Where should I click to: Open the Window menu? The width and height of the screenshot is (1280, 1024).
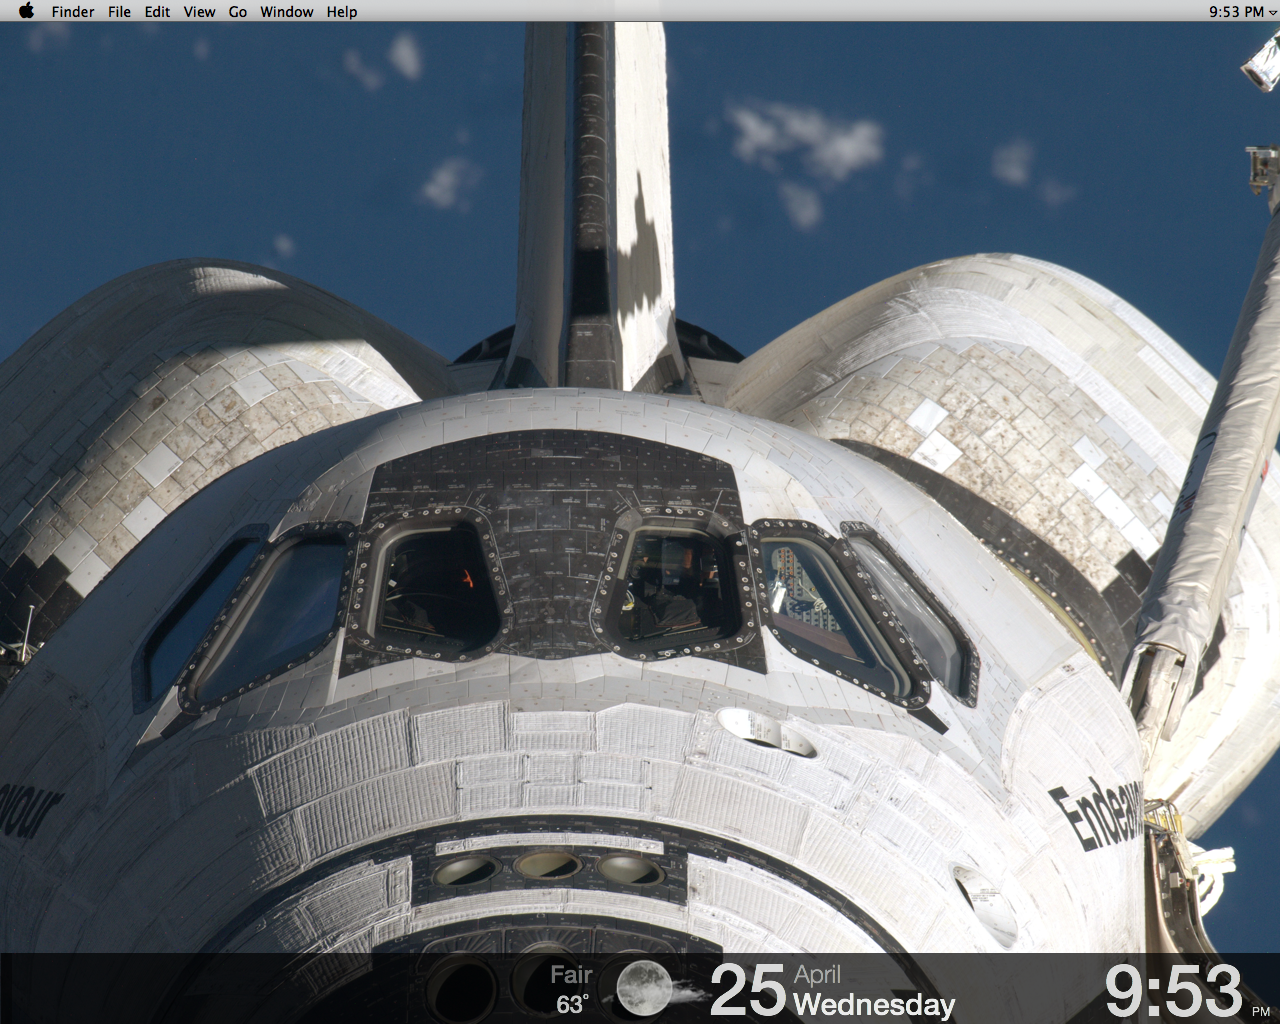[287, 12]
